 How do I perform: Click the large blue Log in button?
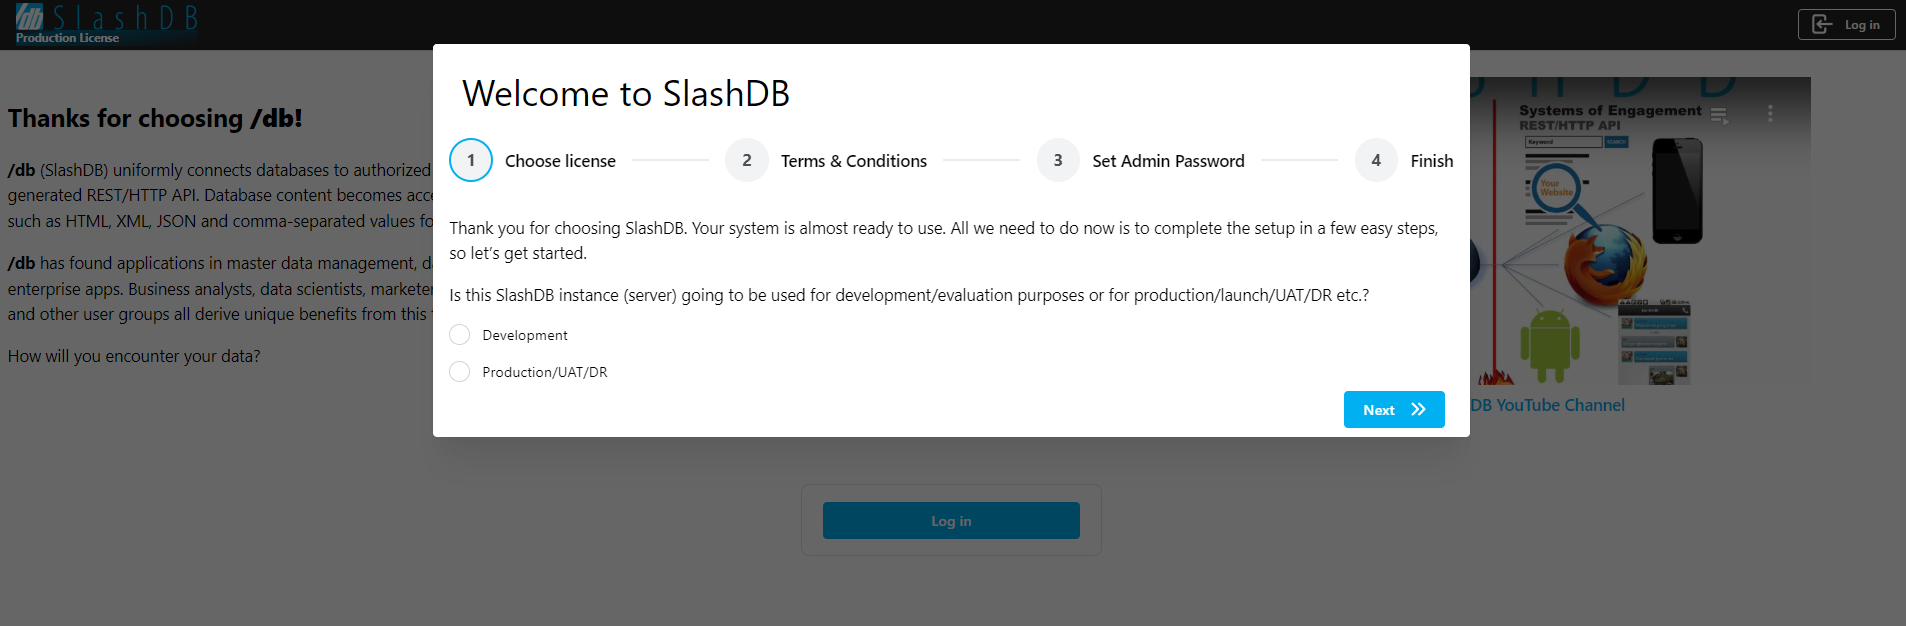pyautogui.click(x=951, y=521)
